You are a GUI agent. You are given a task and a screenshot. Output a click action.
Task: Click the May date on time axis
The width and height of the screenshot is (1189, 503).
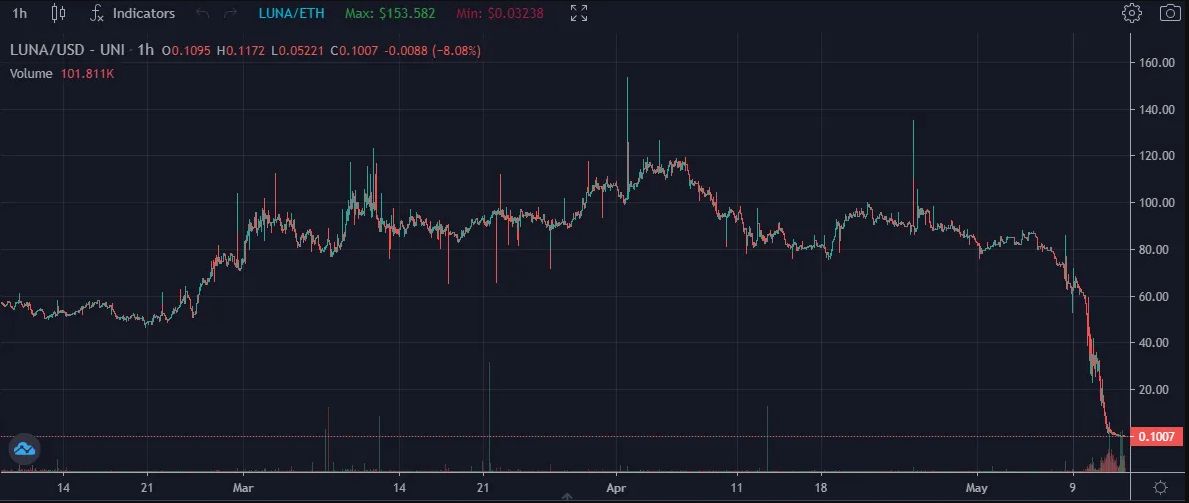click(x=977, y=486)
